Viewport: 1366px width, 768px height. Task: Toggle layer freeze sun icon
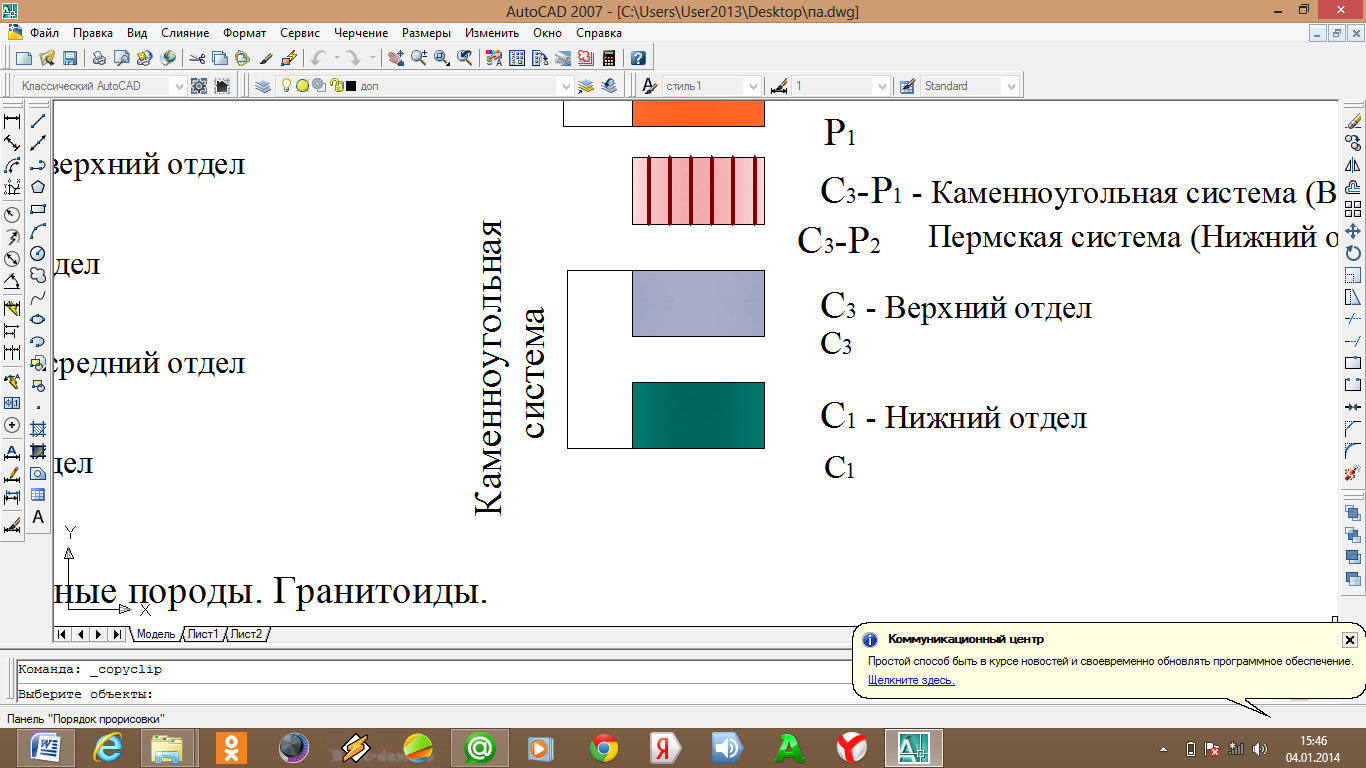pos(302,86)
